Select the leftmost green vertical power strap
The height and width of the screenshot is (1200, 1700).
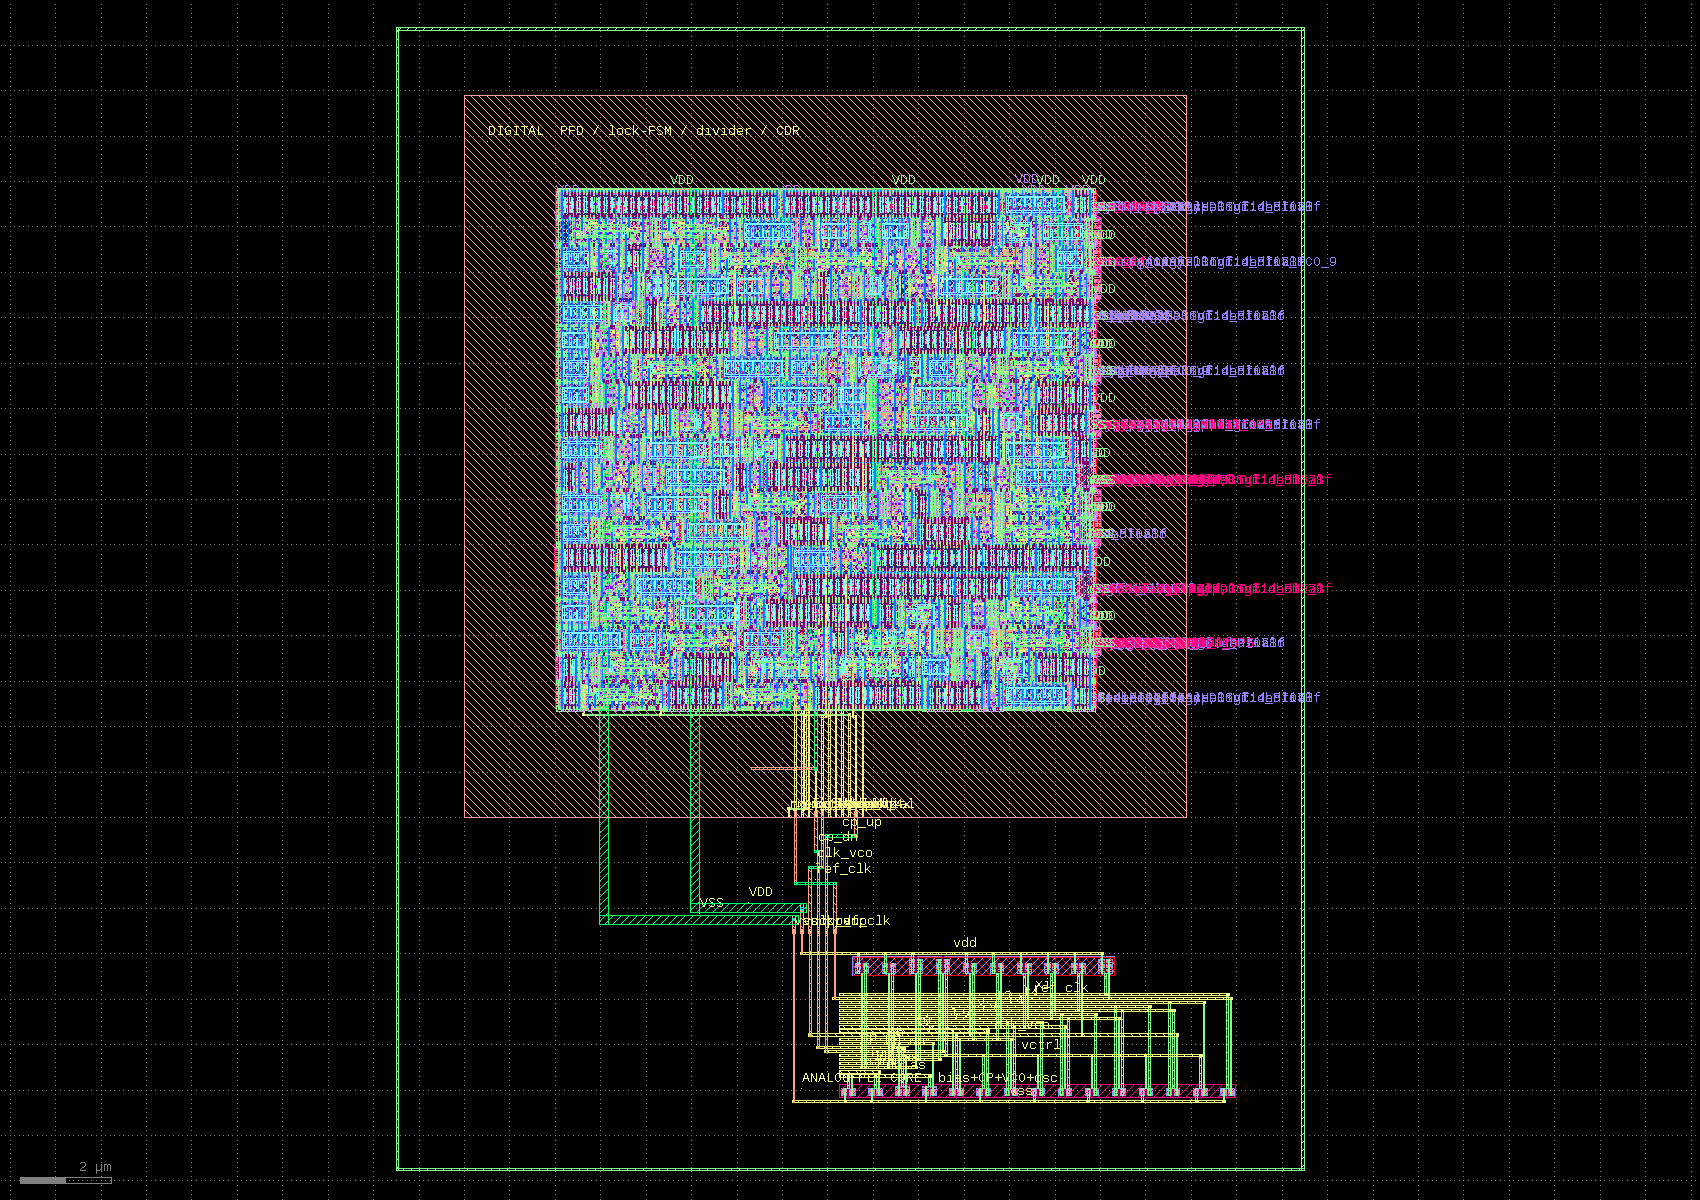click(604, 815)
